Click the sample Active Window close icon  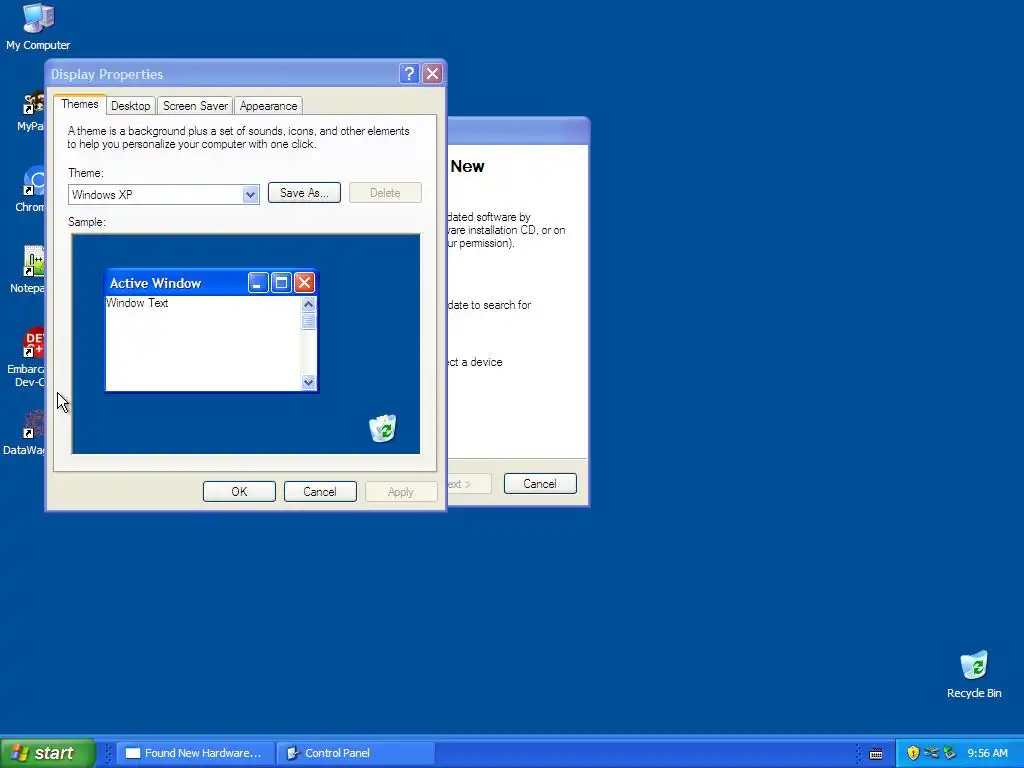304,283
